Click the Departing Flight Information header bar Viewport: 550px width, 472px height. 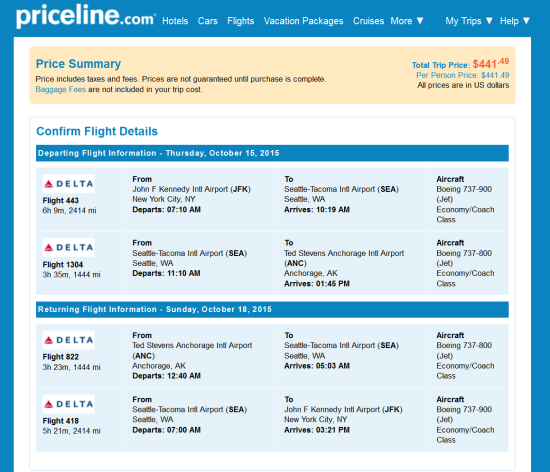pyautogui.click(x=272, y=153)
